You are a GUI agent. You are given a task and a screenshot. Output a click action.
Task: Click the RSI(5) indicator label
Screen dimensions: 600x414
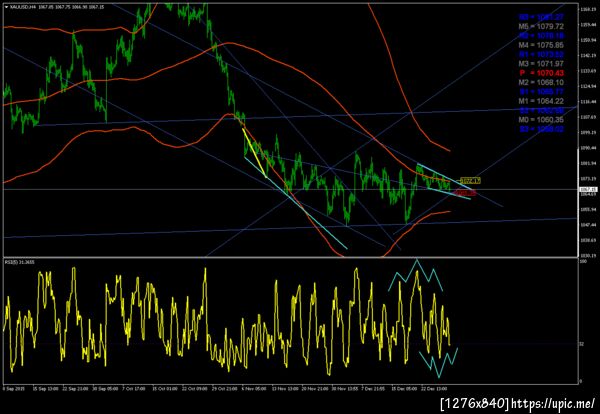(x=20, y=262)
